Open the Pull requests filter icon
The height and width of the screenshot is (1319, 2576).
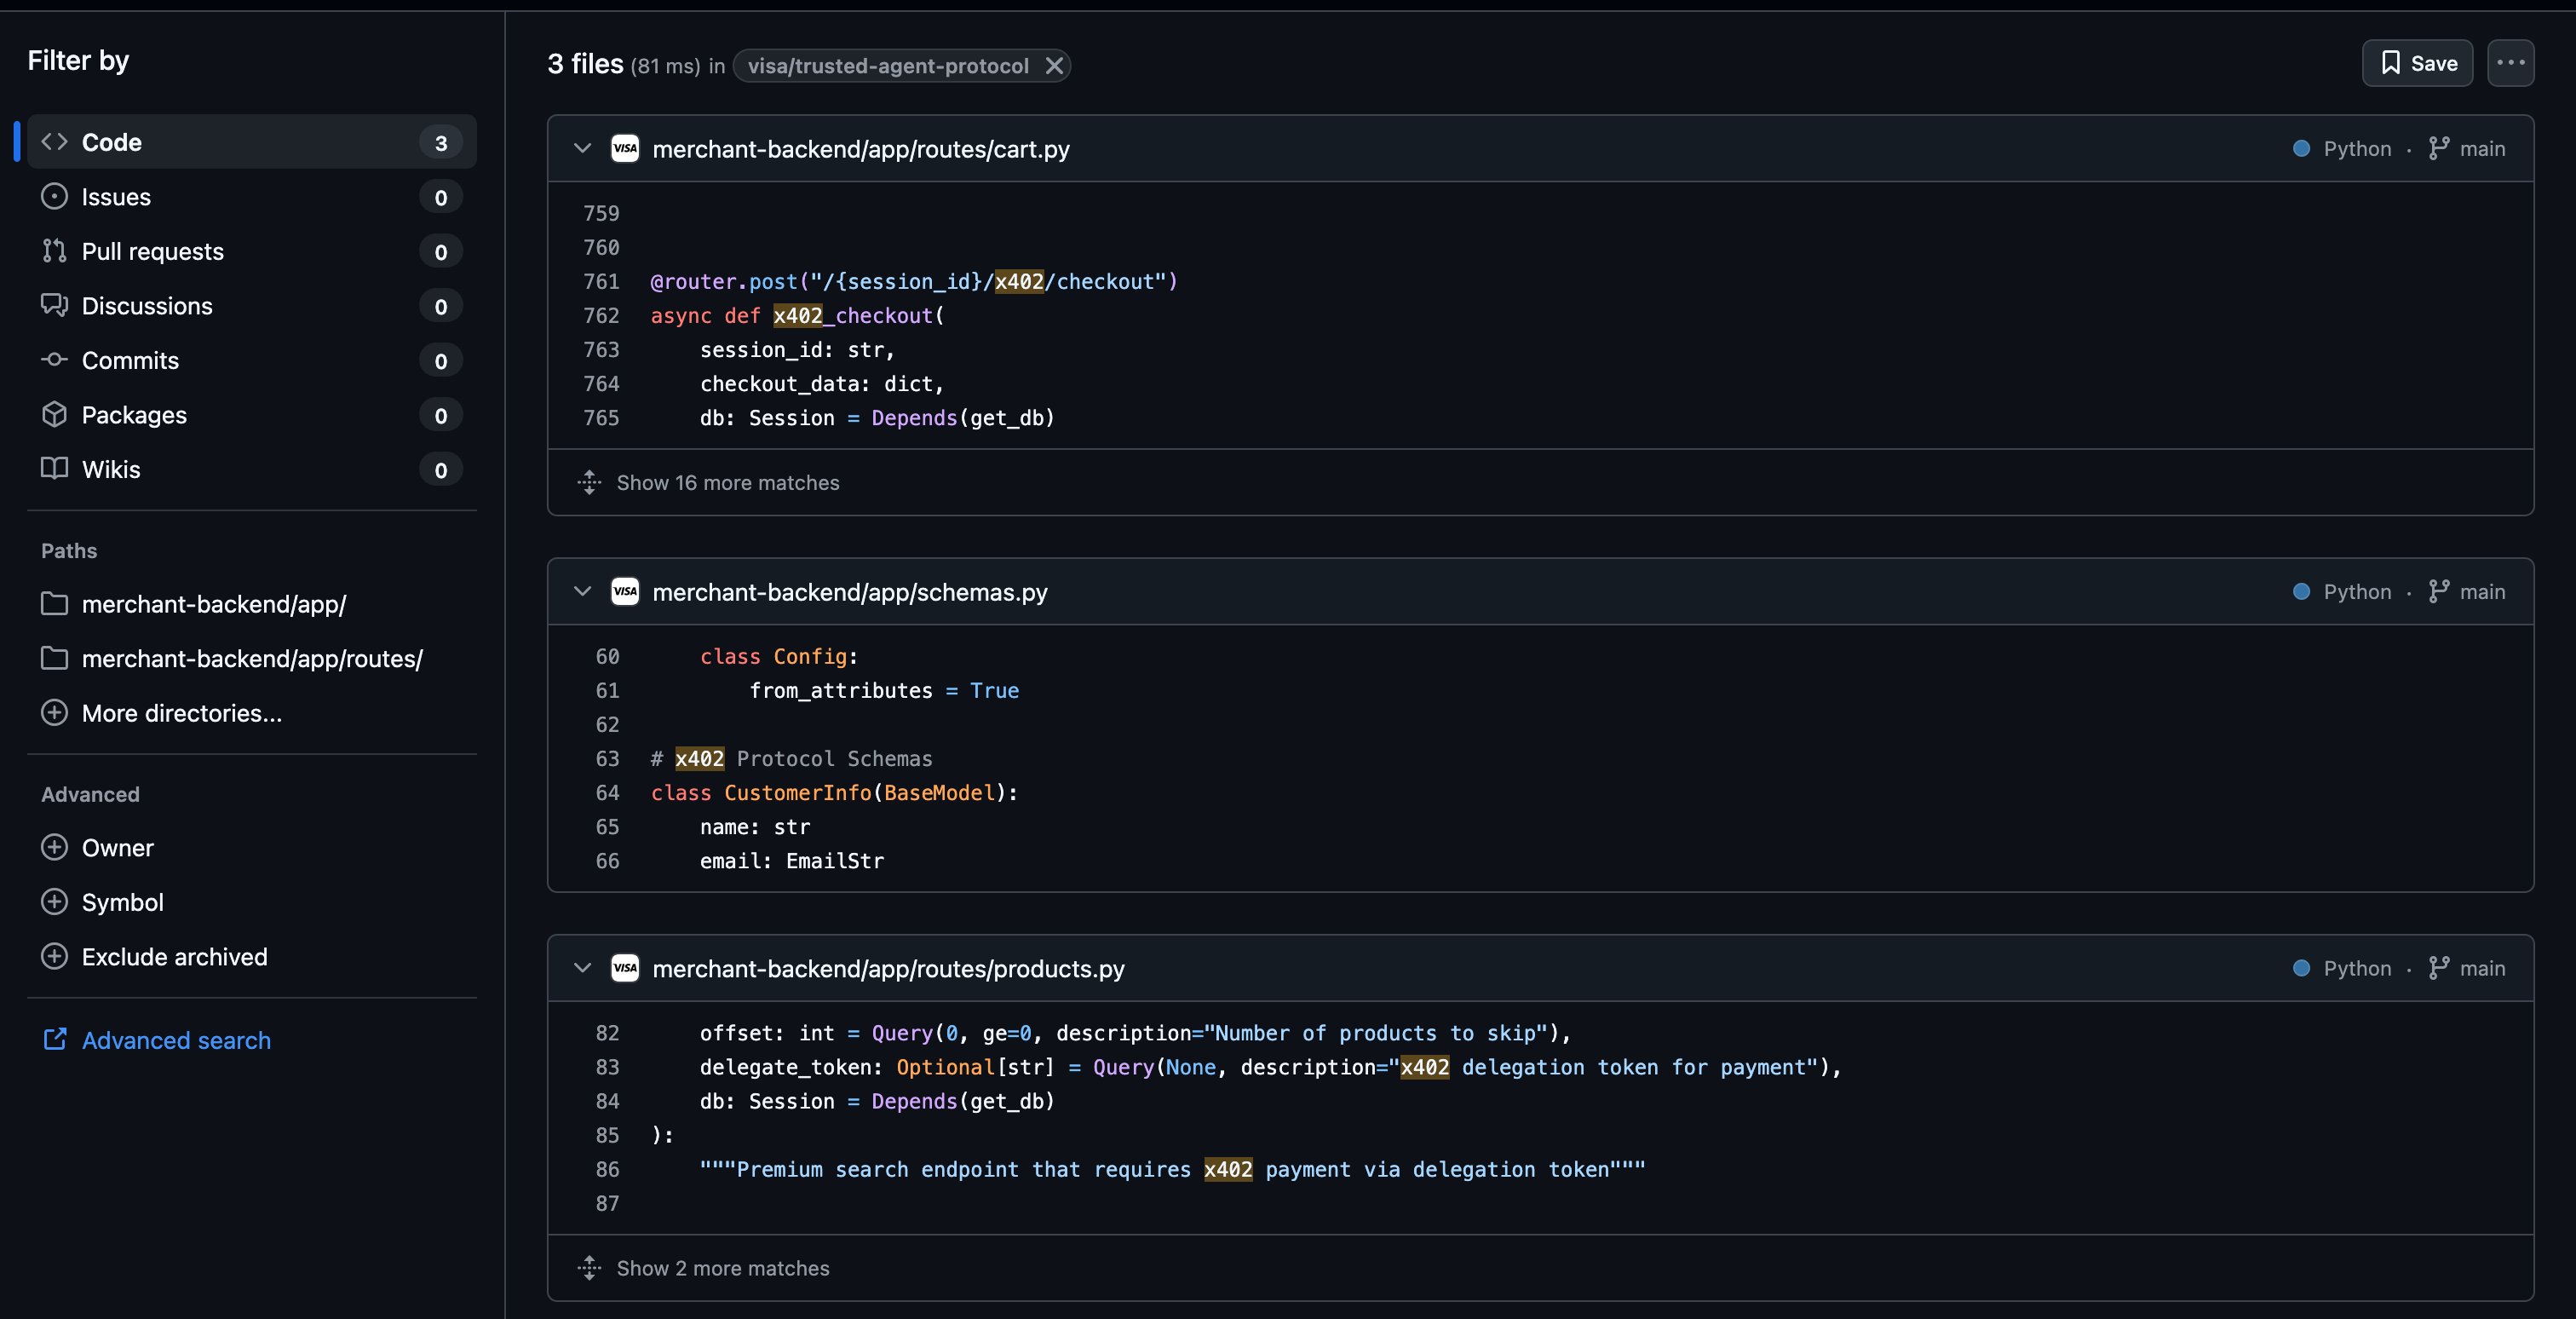point(55,251)
